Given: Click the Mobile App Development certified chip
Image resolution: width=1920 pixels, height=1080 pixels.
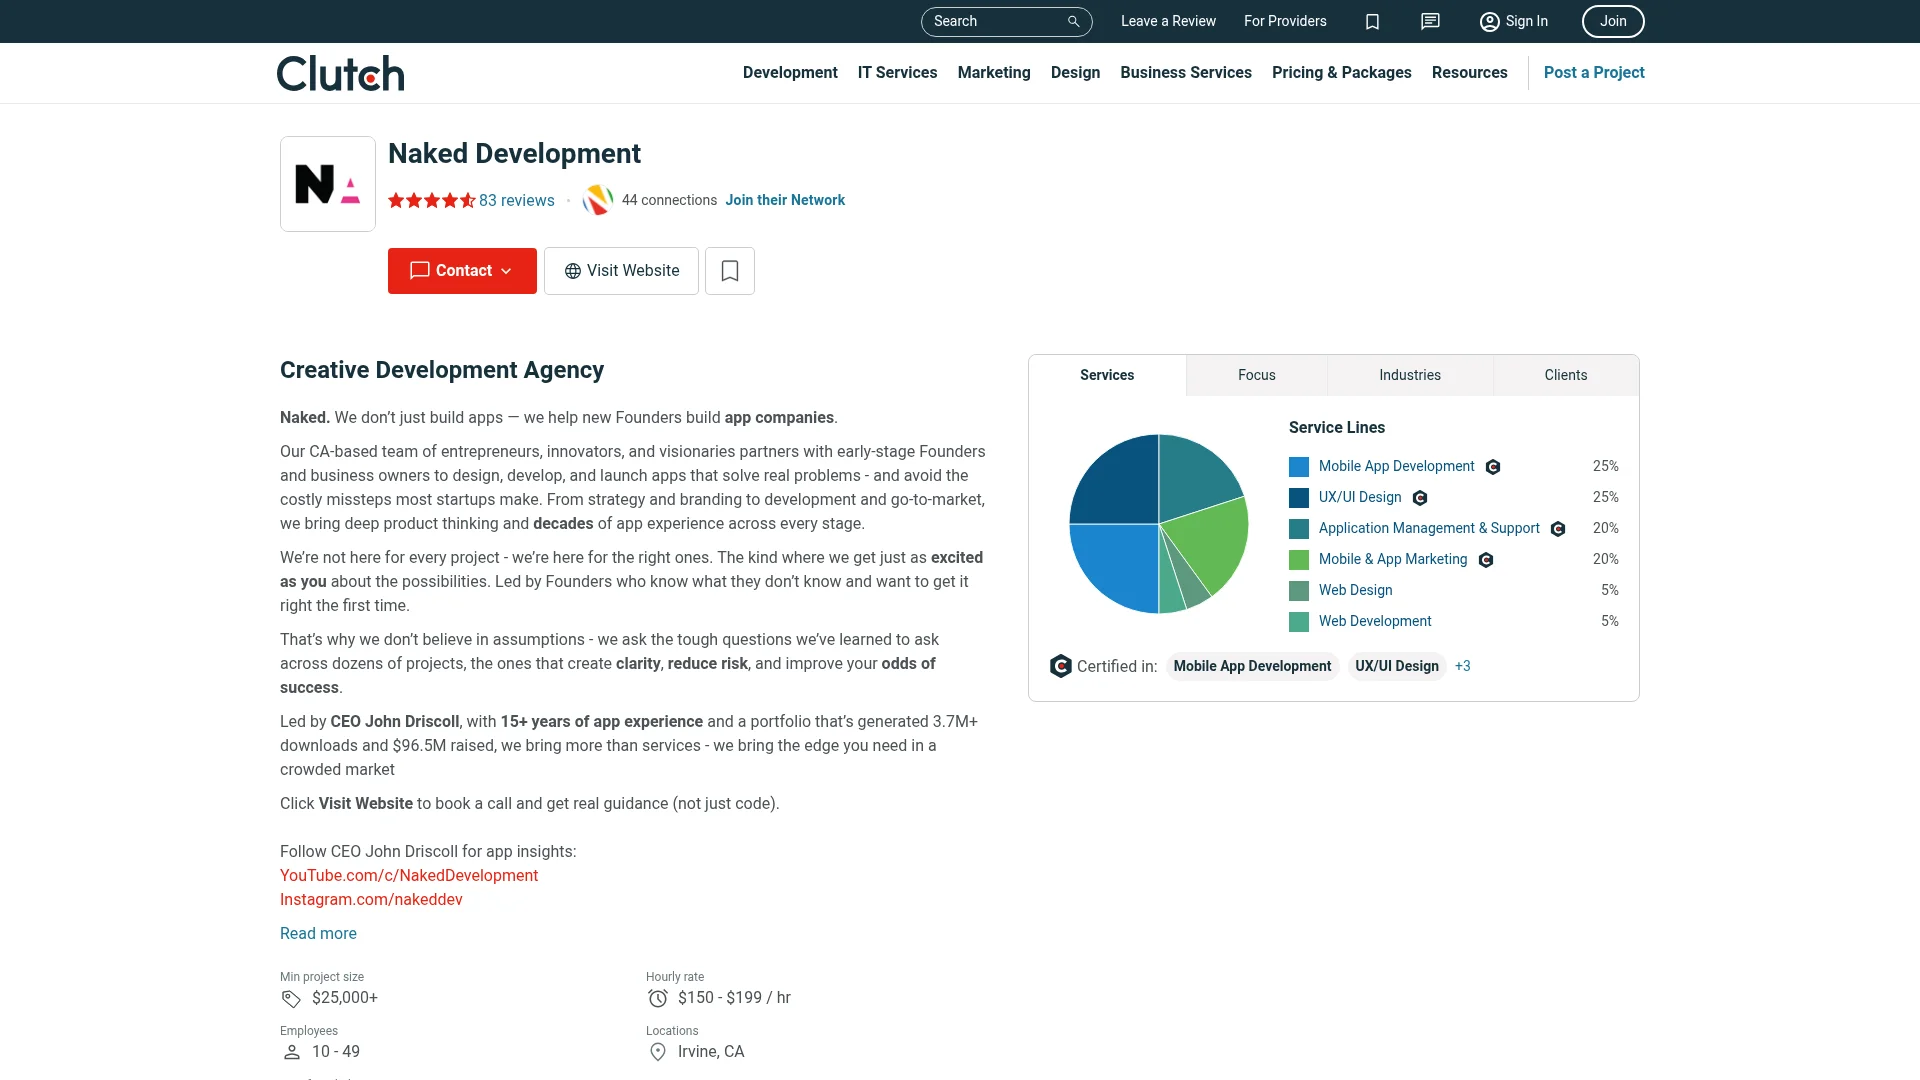Looking at the screenshot, I should [1252, 666].
